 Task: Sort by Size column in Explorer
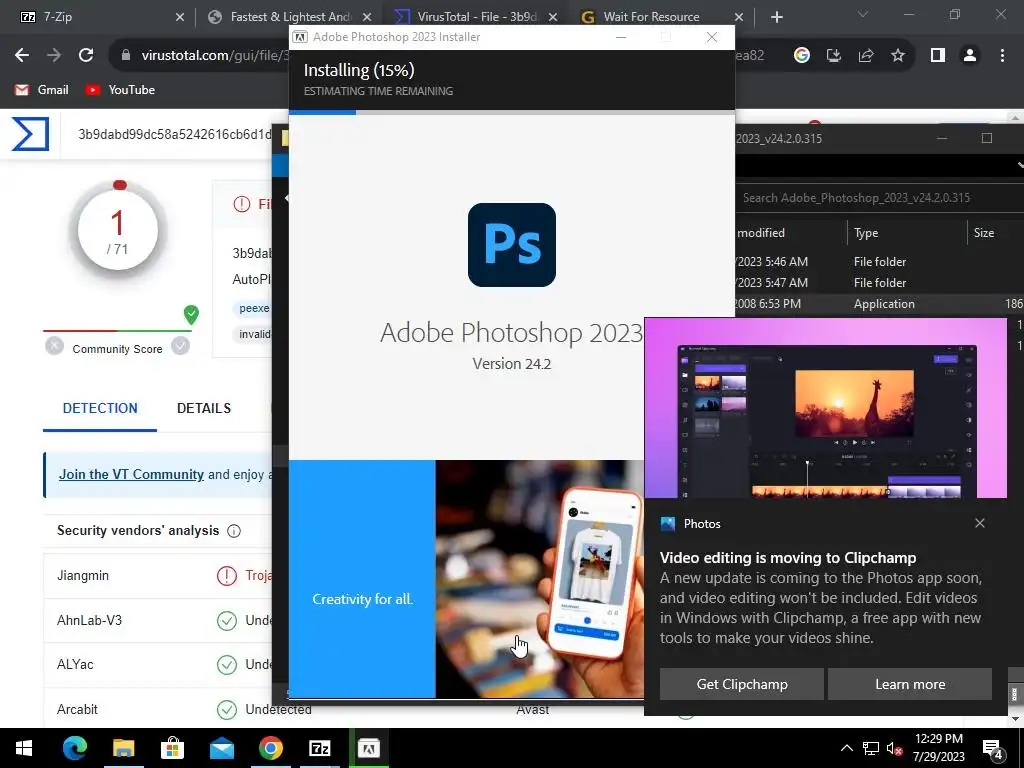point(984,233)
